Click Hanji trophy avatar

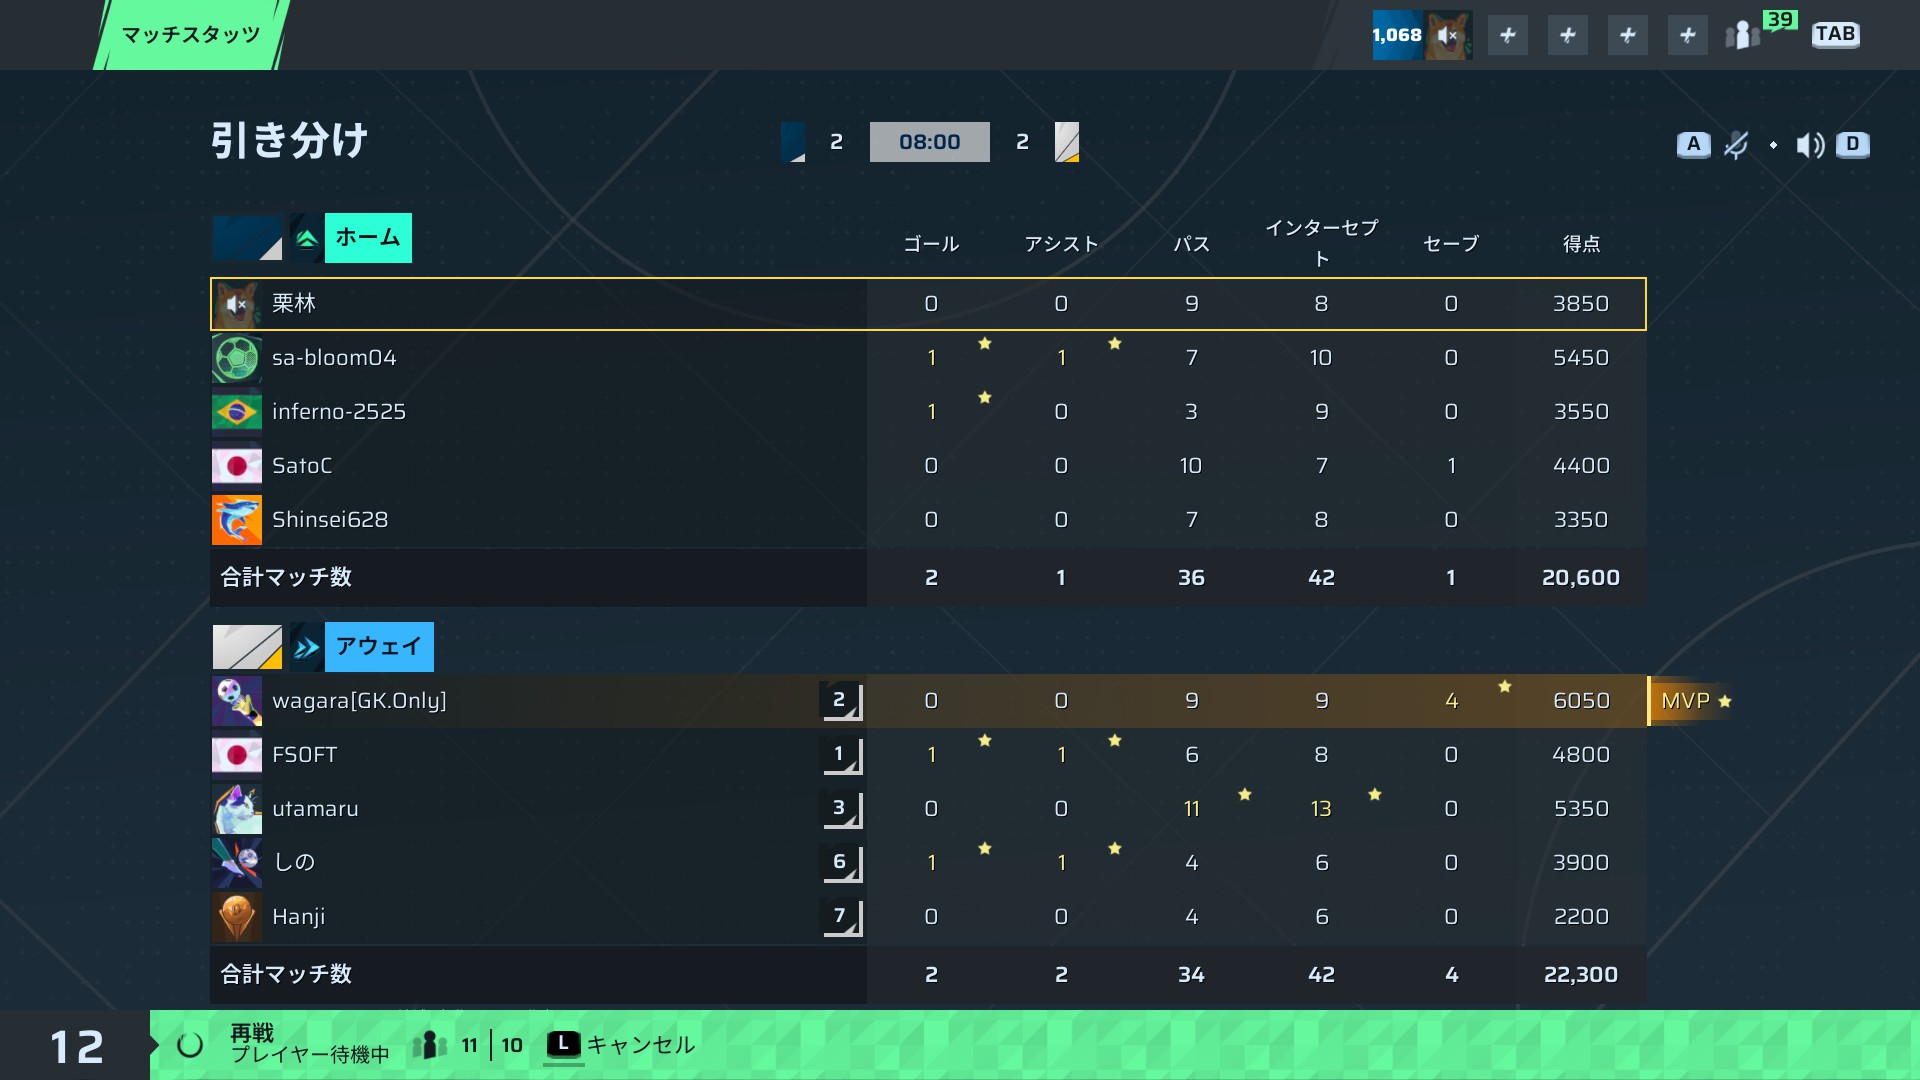pyautogui.click(x=237, y=917)
